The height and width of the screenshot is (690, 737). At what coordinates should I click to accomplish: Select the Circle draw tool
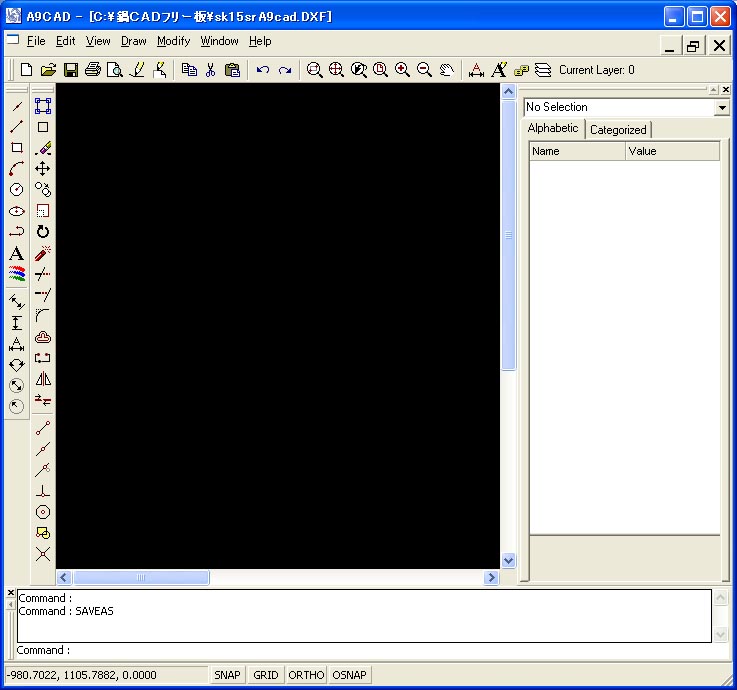coord(16,189)
